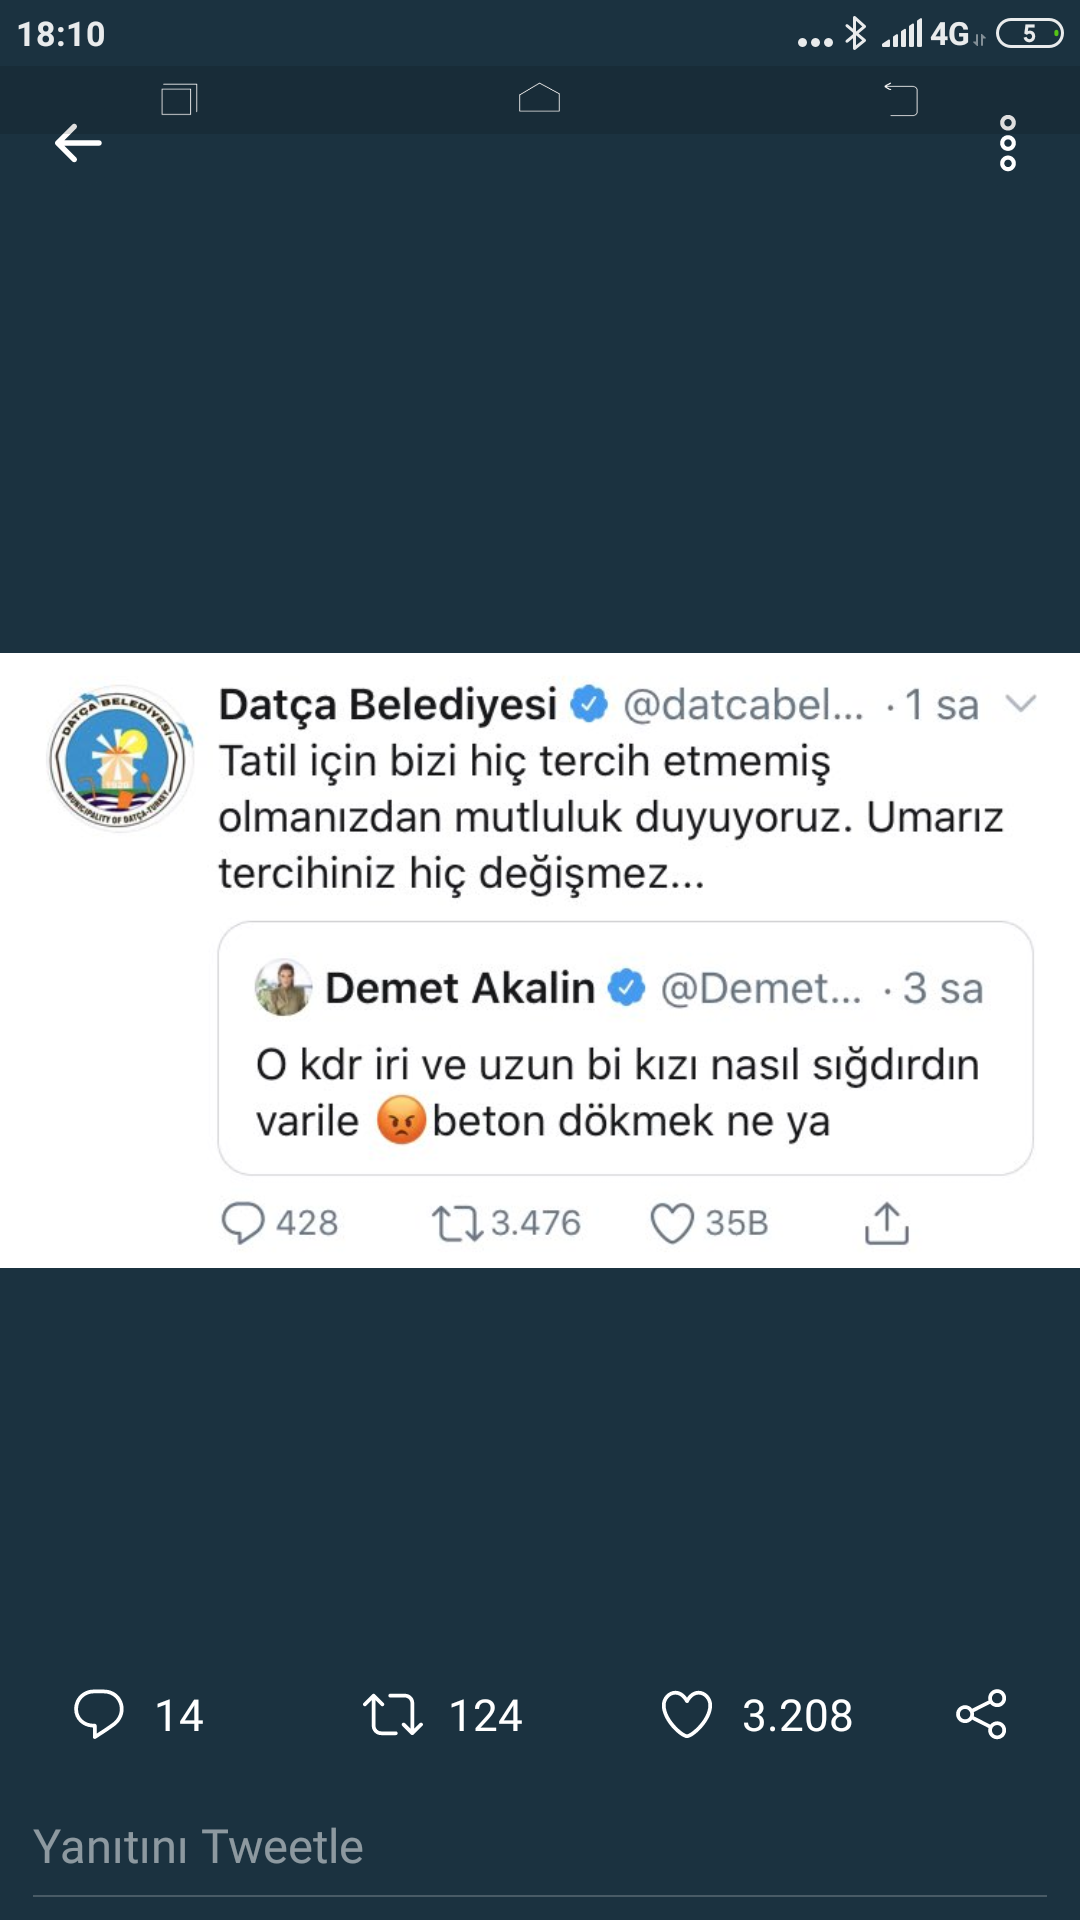Screen dimensions: 1080x1920
Task: Open Datça Belediyesi account name
Action: click(x=388, y=705)
